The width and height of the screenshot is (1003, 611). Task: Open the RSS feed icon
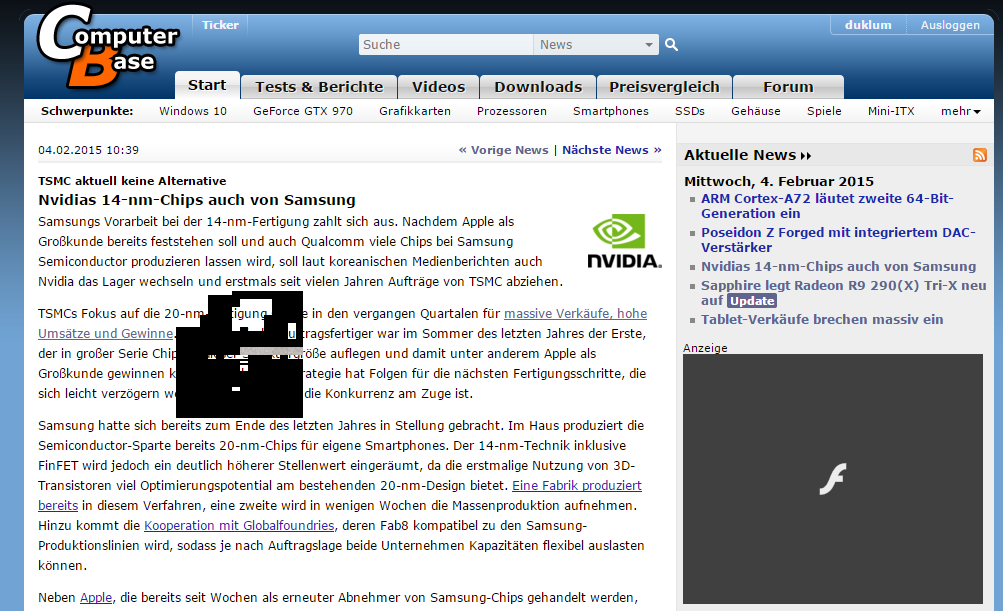pyautogui.click(x=979, y=155)
